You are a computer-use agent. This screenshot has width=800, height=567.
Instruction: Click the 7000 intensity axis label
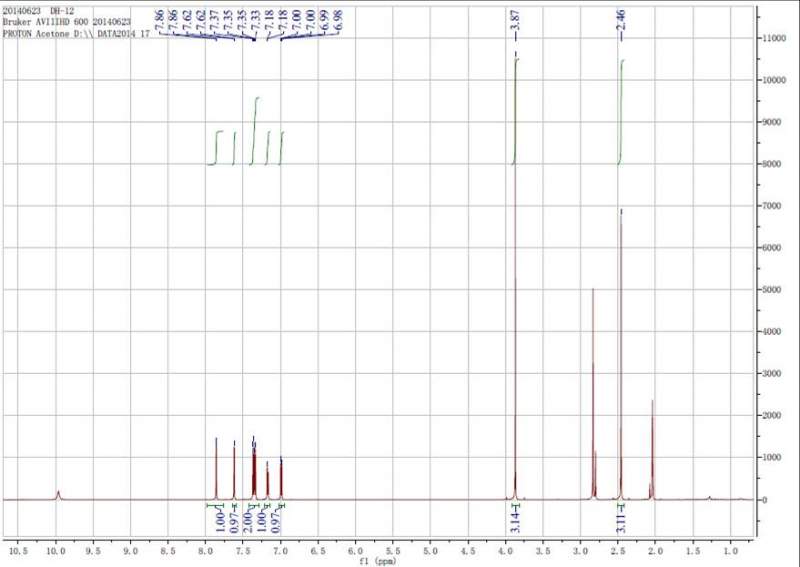click(x=772, y=206)
